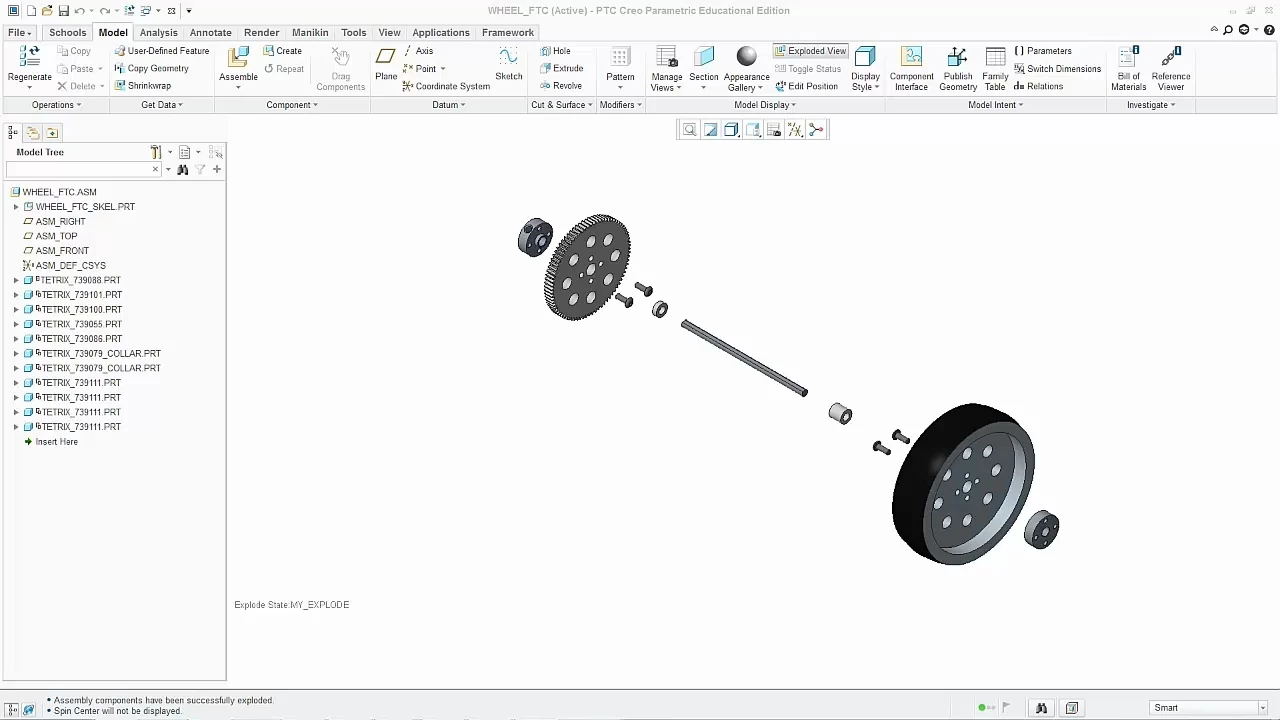This screenshot has width=1280, height=720.
Task: Click the Point datum button
Action: 424,68
